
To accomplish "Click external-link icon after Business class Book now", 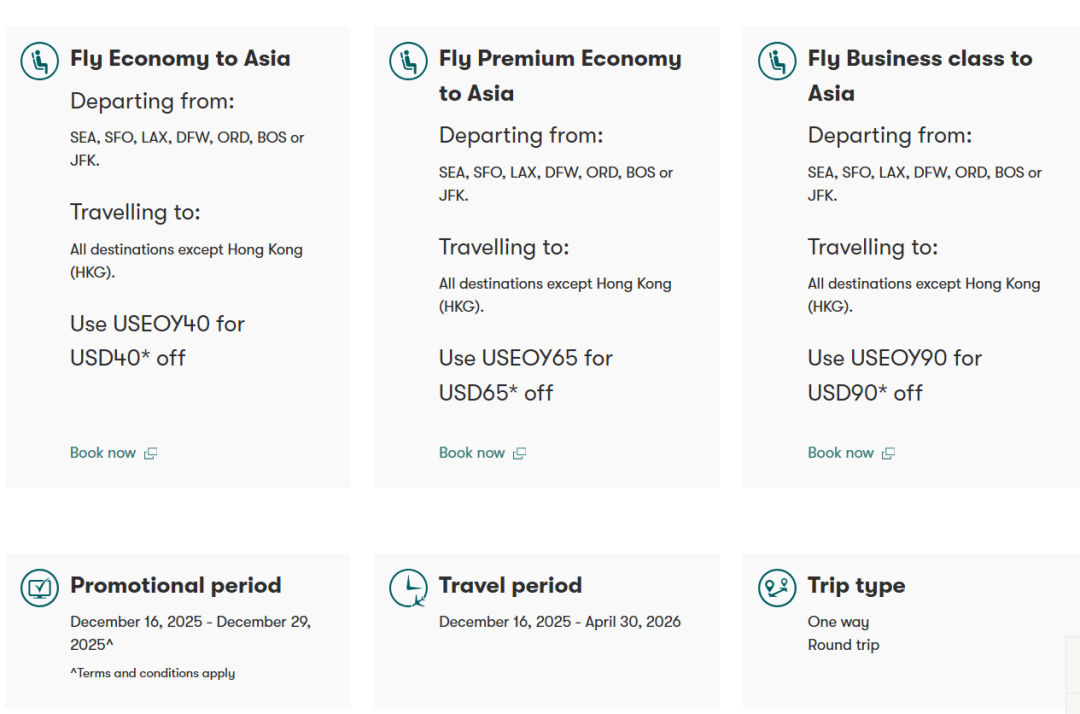I will coord(888,453).
